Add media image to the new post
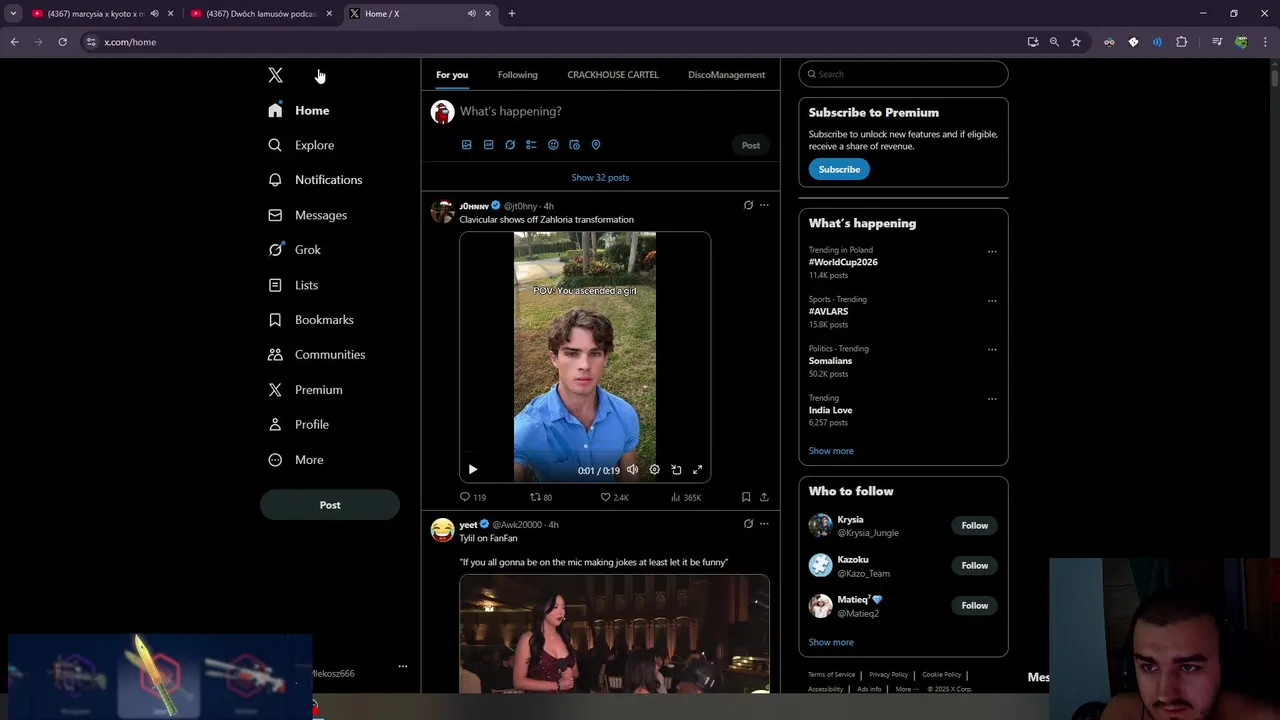 [466, 145]
